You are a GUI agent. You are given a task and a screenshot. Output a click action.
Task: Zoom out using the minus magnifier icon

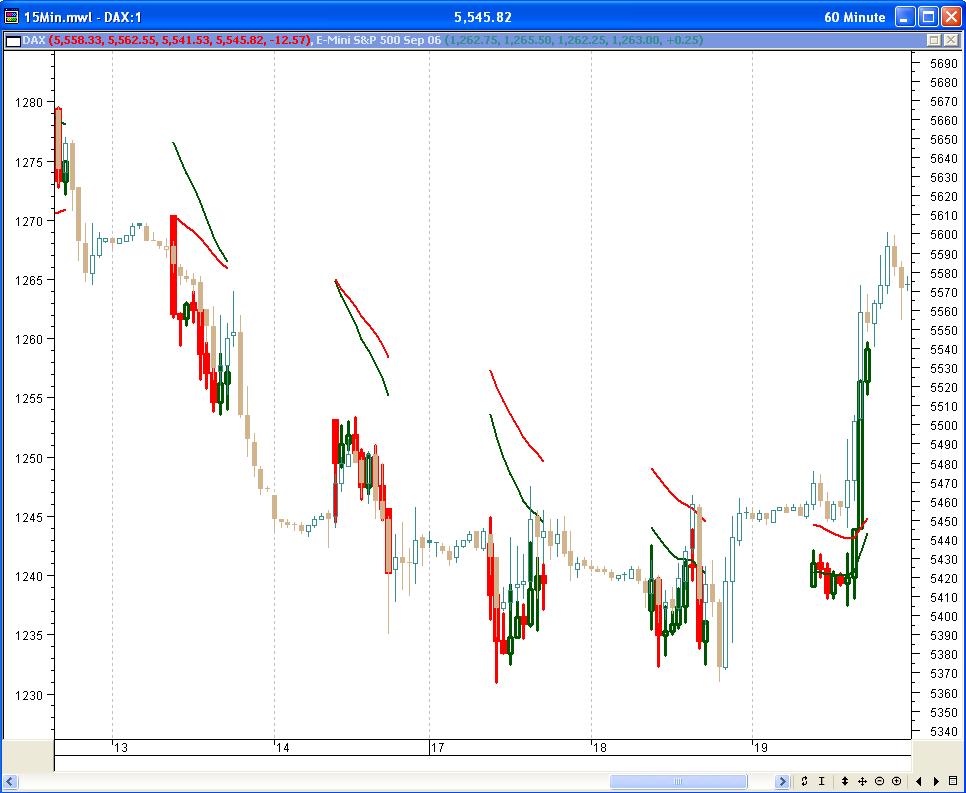[x=881, y=781]
